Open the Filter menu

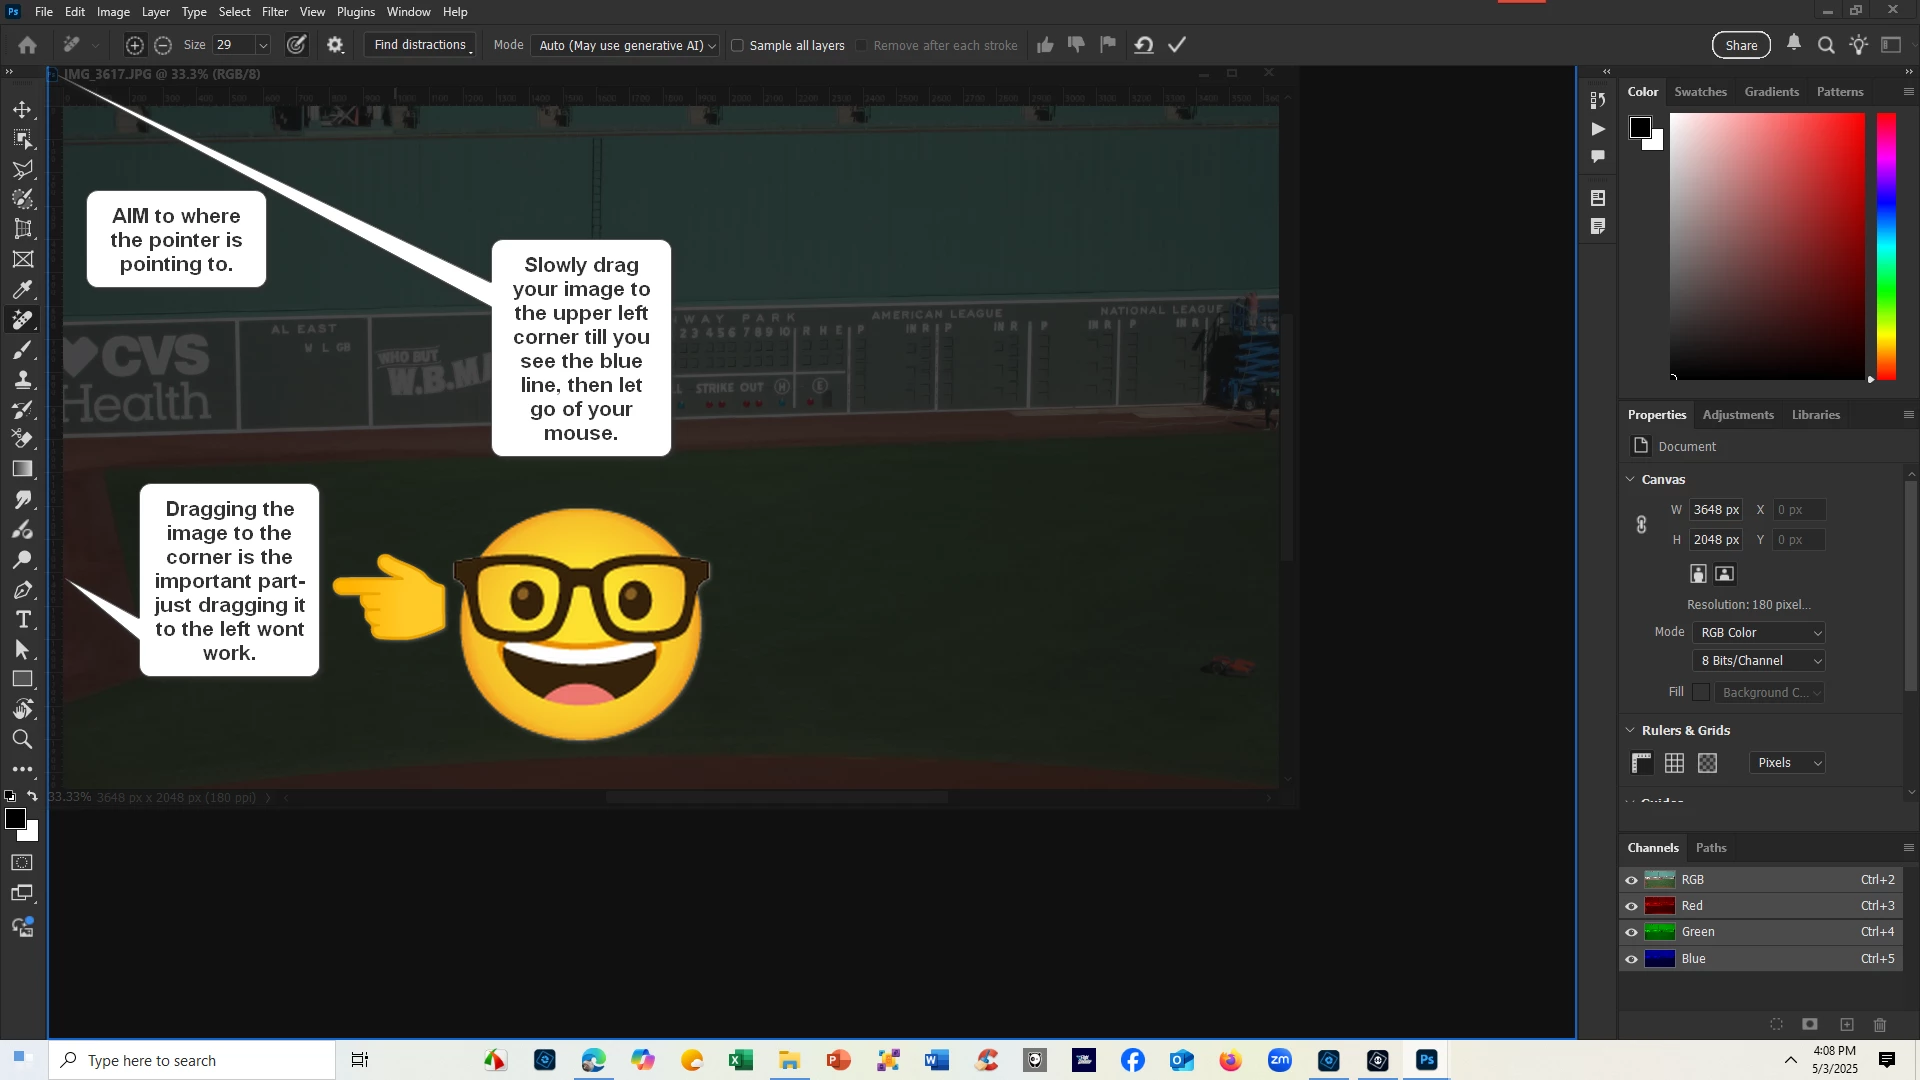pyautogui.click(x=274, y=12)
